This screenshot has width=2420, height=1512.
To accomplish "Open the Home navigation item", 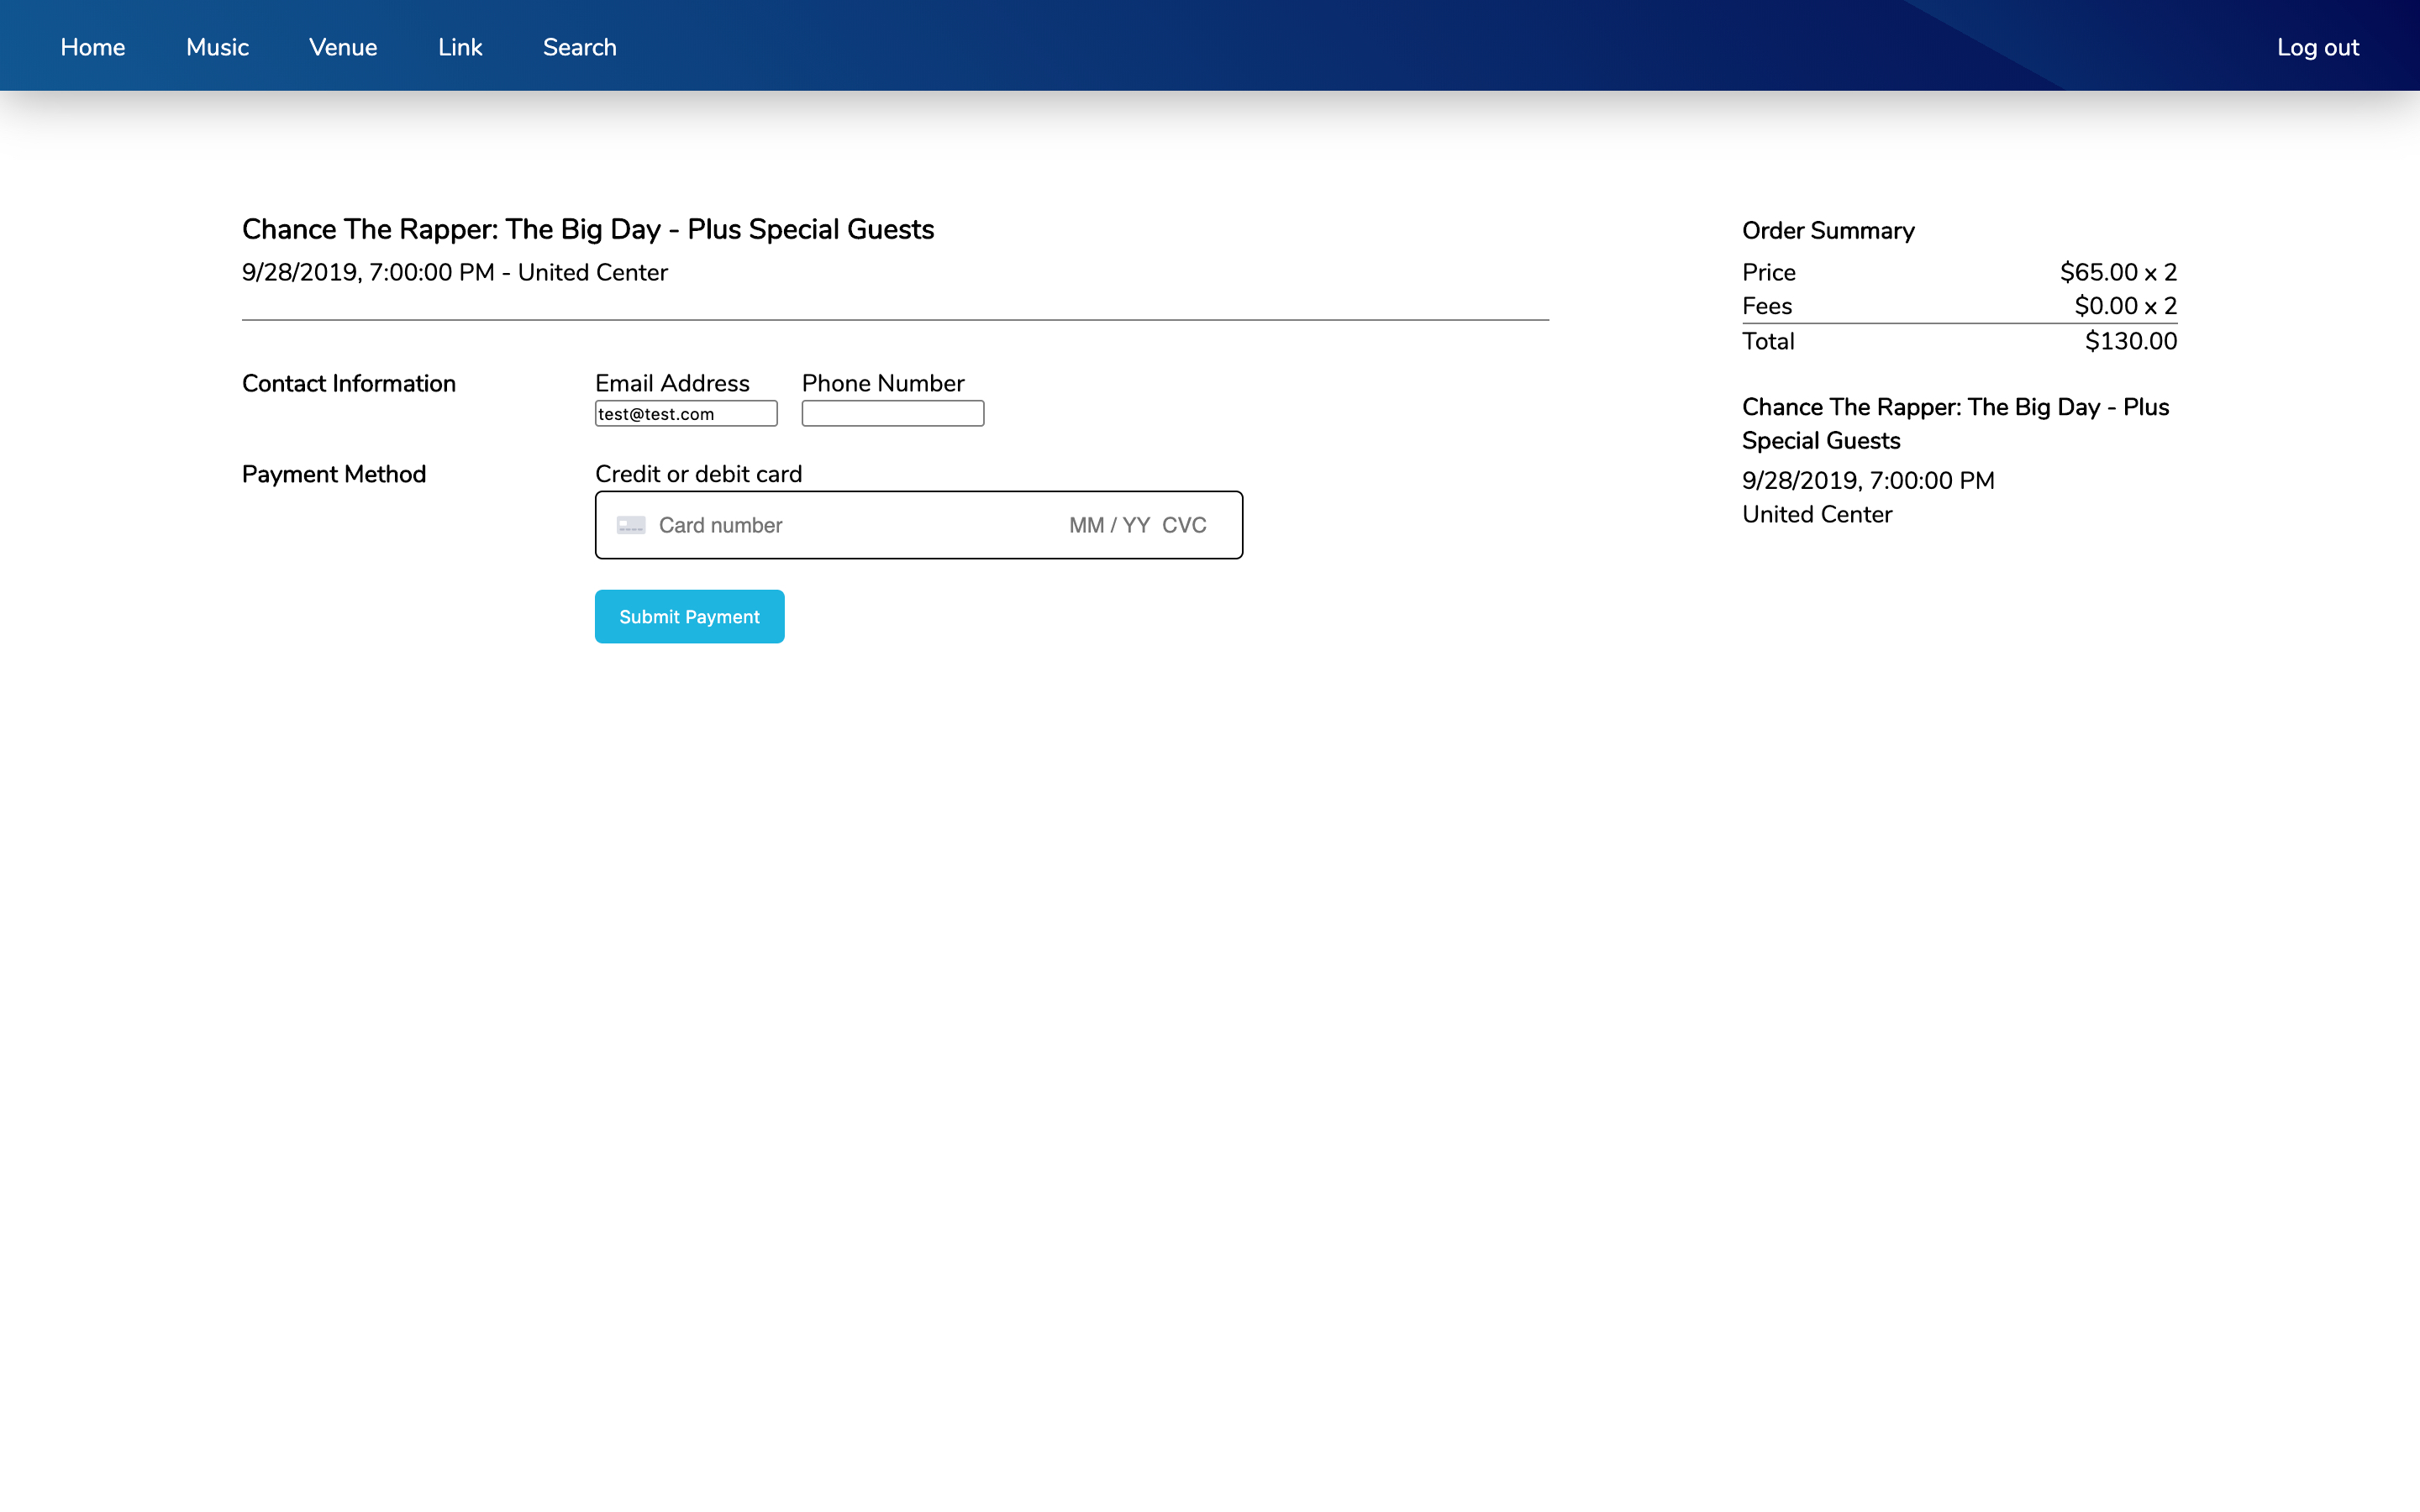I will 92,47.
